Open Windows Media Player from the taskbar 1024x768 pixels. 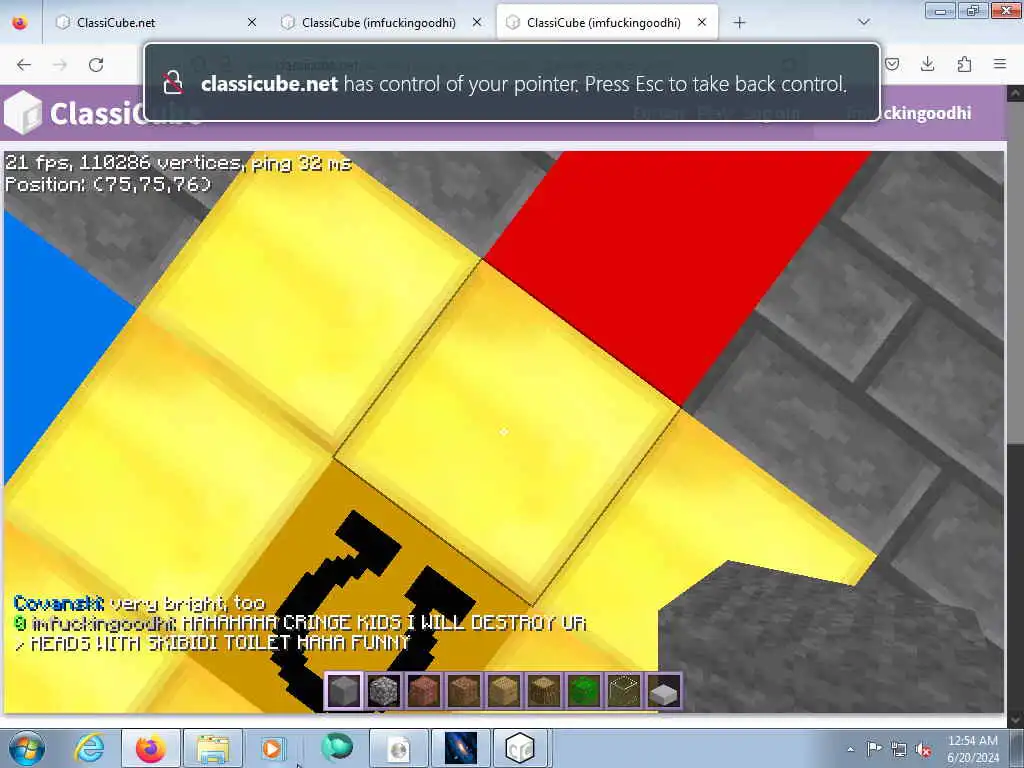(x=274, y=748)
